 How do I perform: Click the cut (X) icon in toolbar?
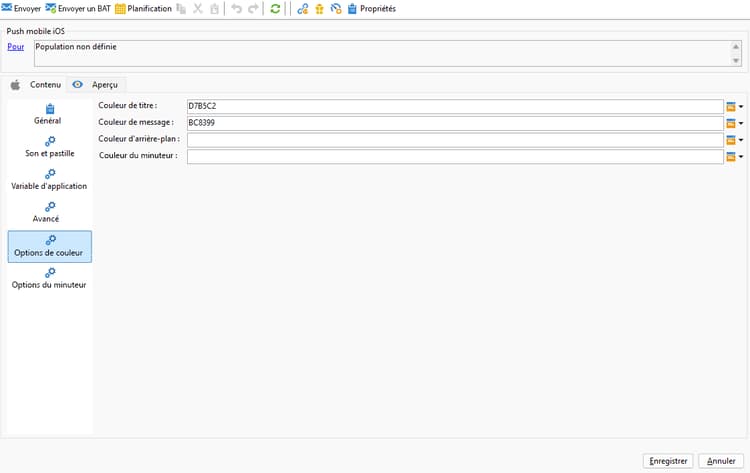198,9
